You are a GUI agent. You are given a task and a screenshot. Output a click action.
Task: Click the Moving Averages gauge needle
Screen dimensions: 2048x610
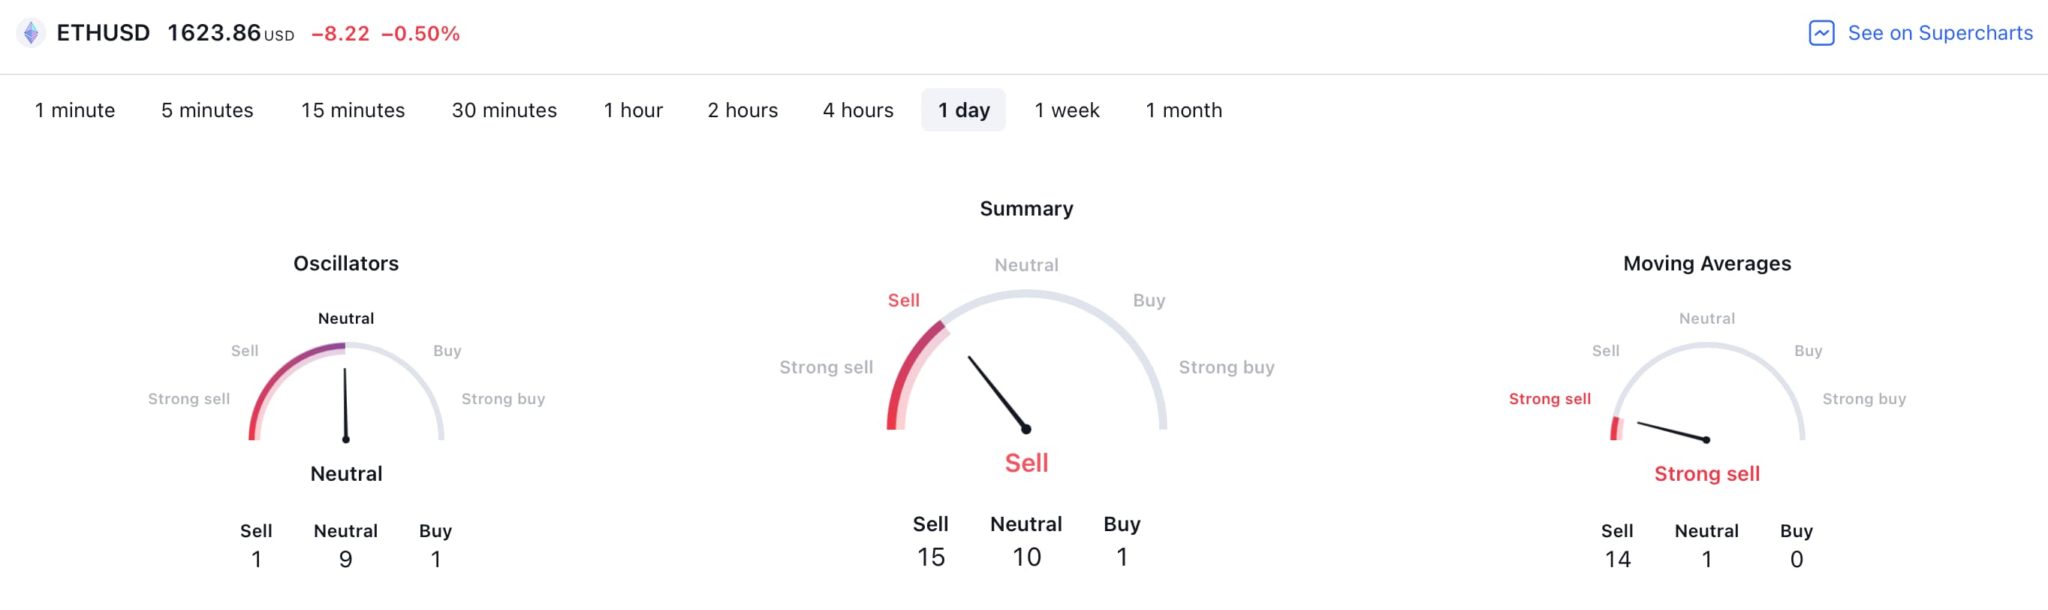coord(1671,431)
